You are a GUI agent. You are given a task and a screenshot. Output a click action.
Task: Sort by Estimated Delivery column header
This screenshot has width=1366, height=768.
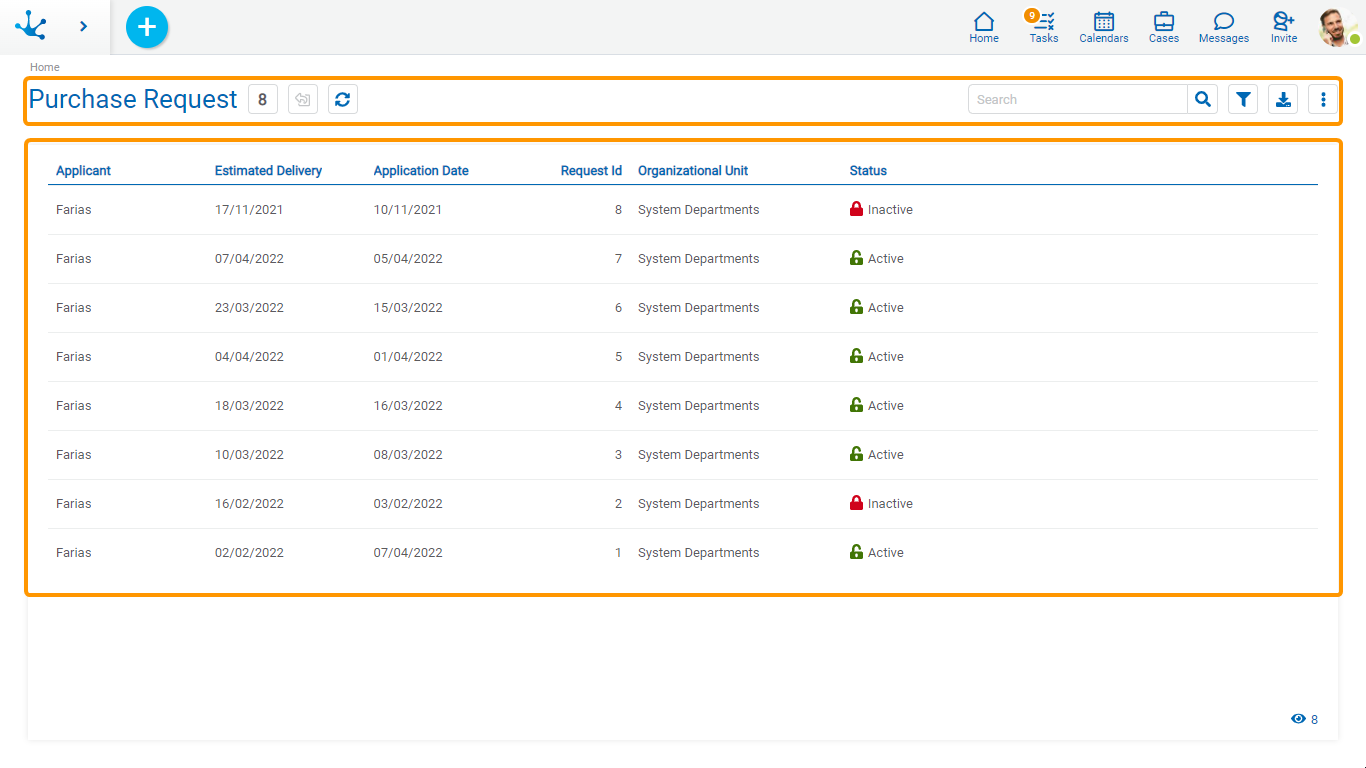click(268, 171)
